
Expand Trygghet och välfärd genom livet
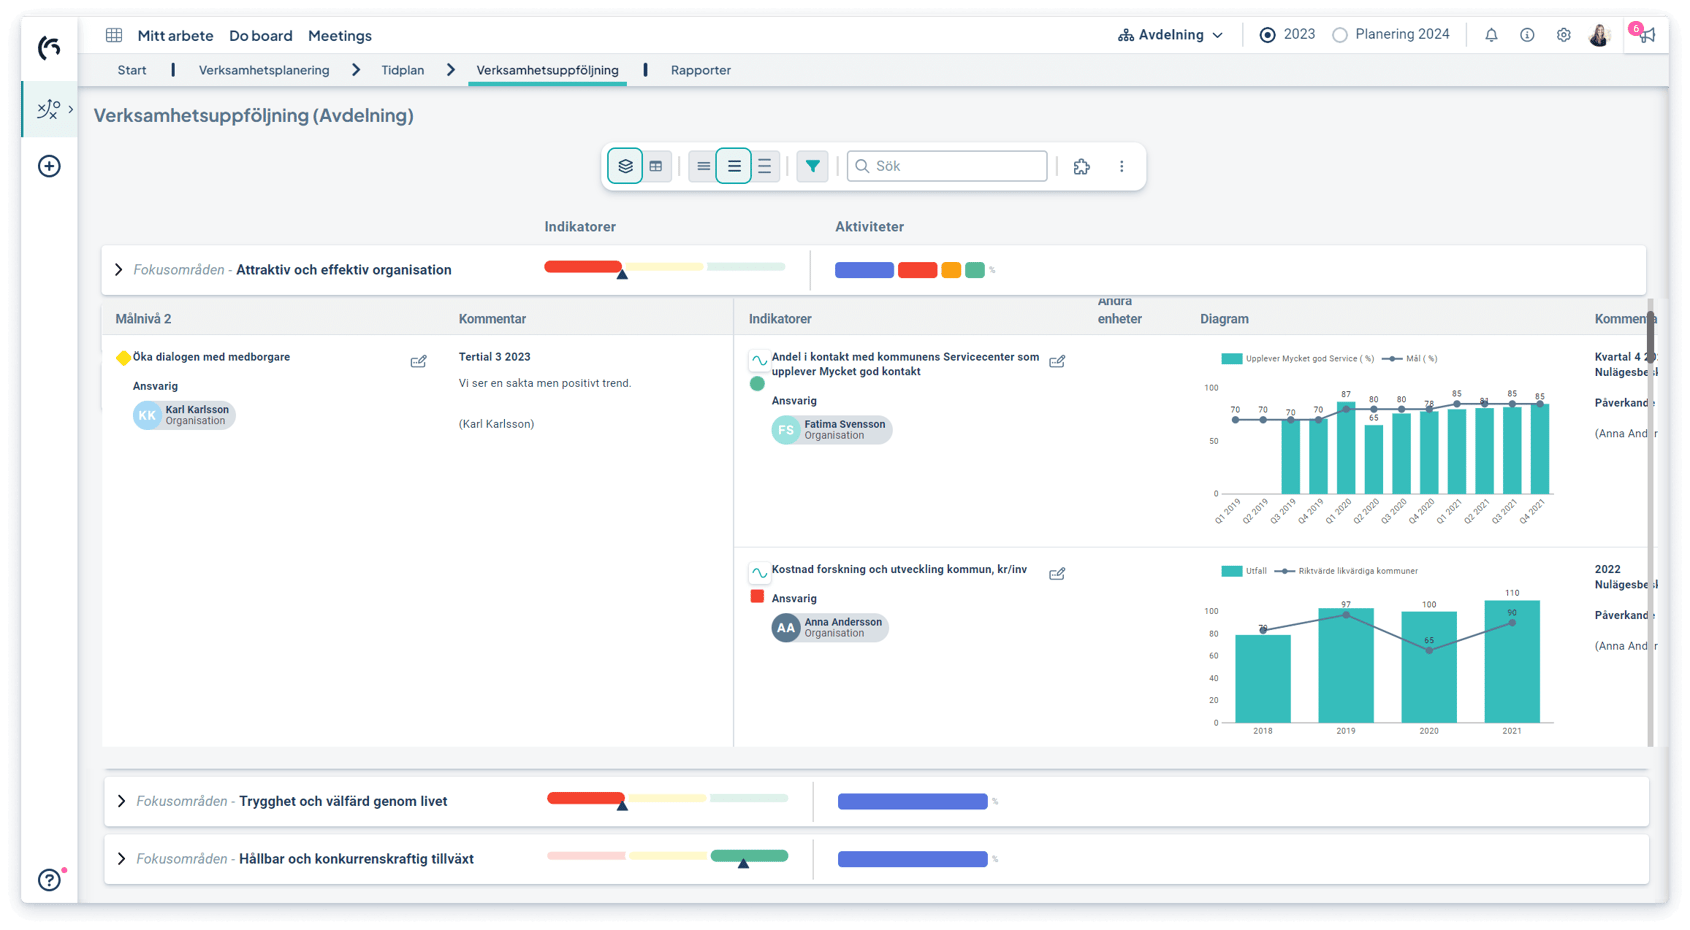pyautogui.click(x=121, y=801)
